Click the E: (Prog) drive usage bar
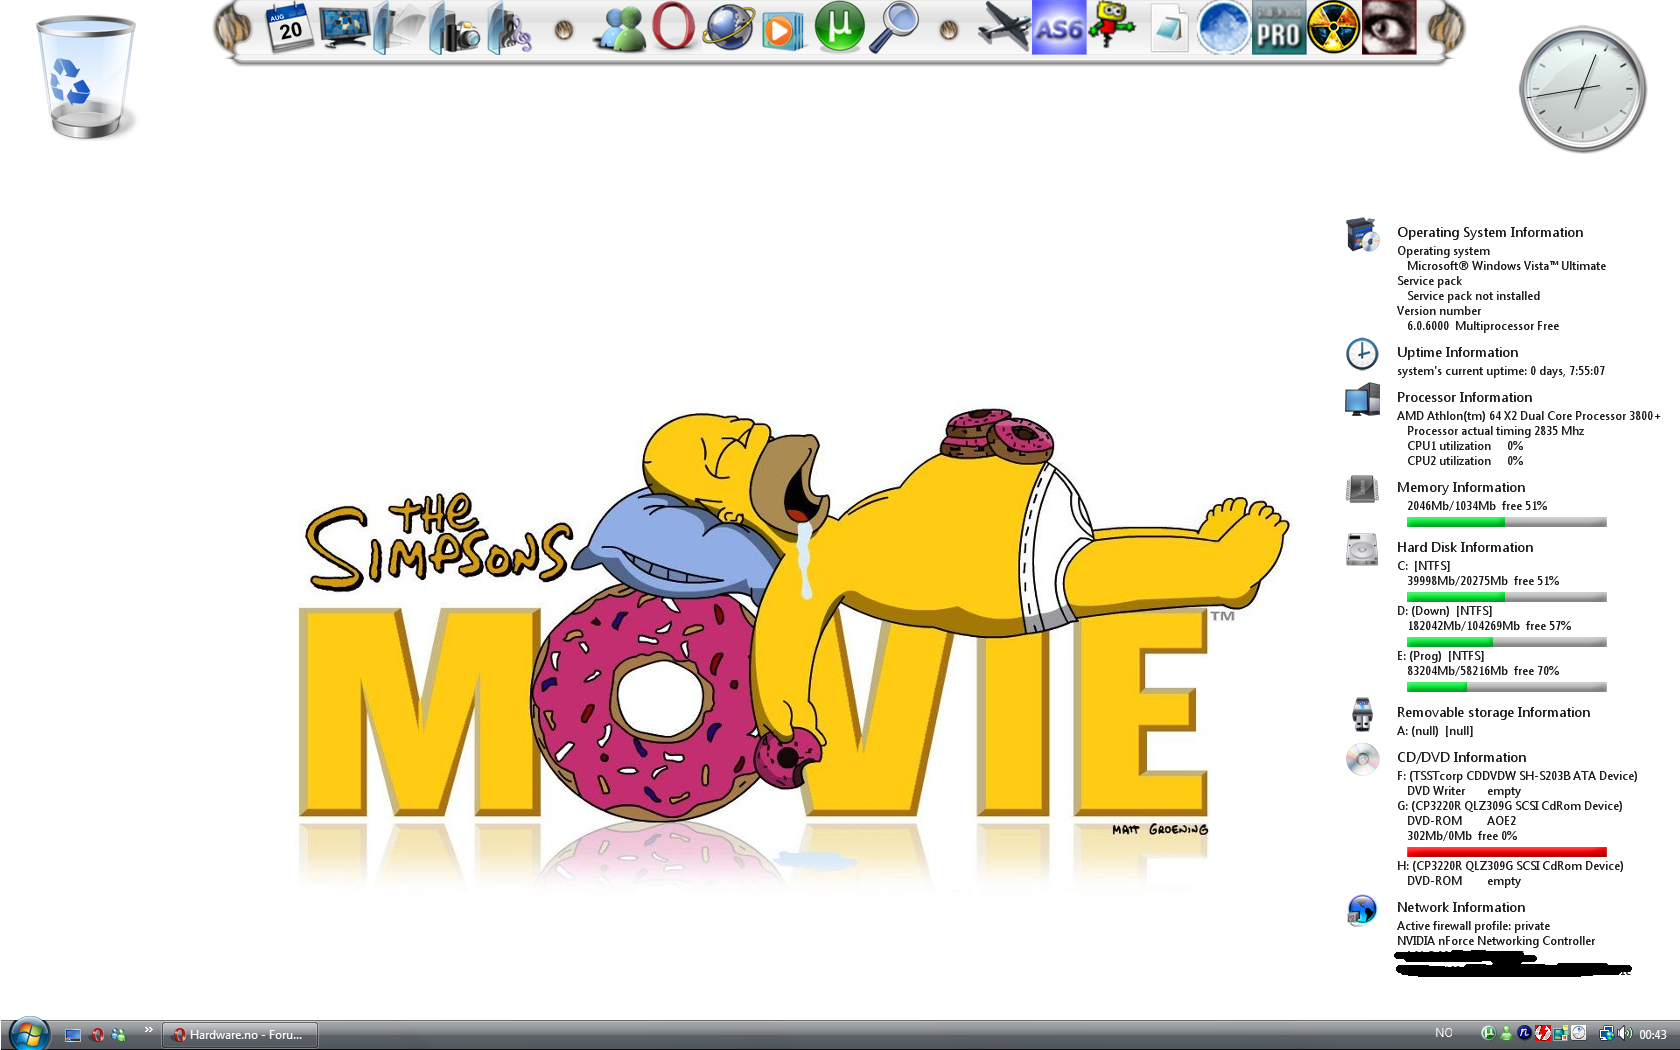Image resolution: width=1680 pixels, height=1050 pixels. click(1506, 687)
